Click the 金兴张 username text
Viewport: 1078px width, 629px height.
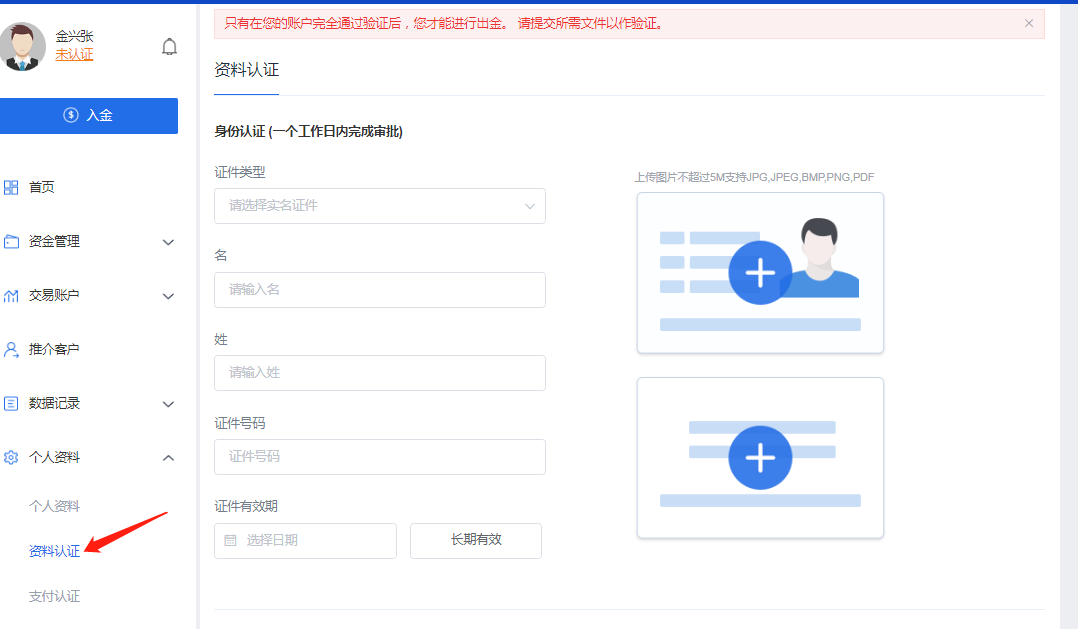pyautogui.click(x=74, y=36)
